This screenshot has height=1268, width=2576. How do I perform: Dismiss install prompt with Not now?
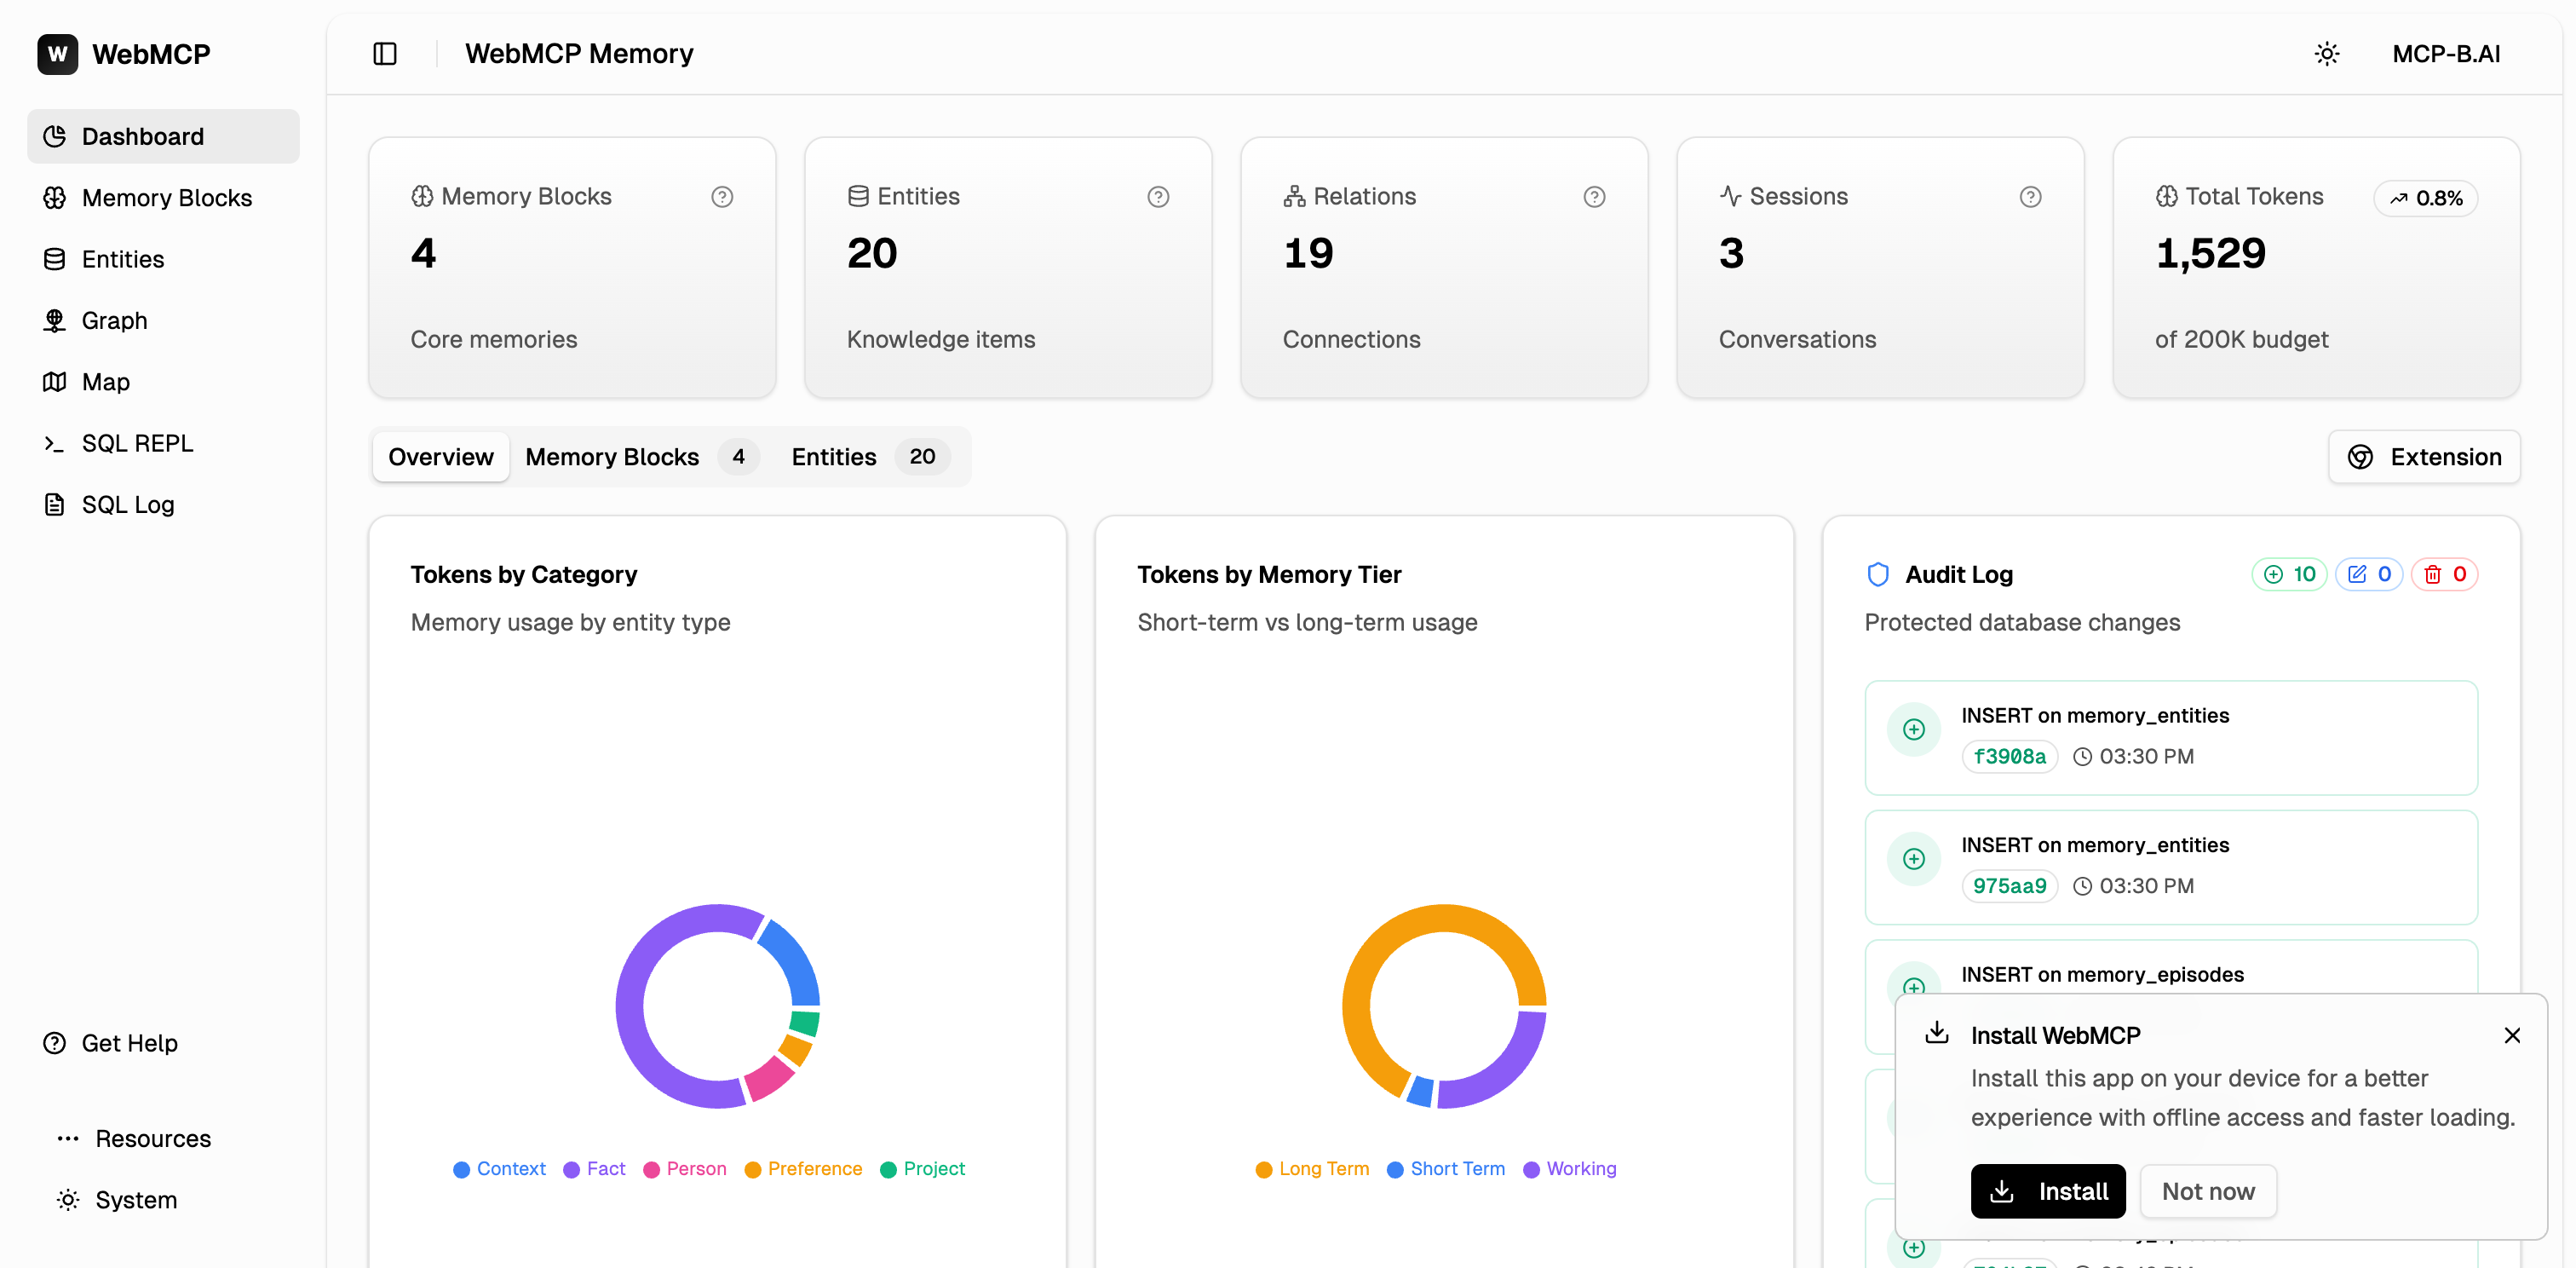(x=2208, y=1191)
